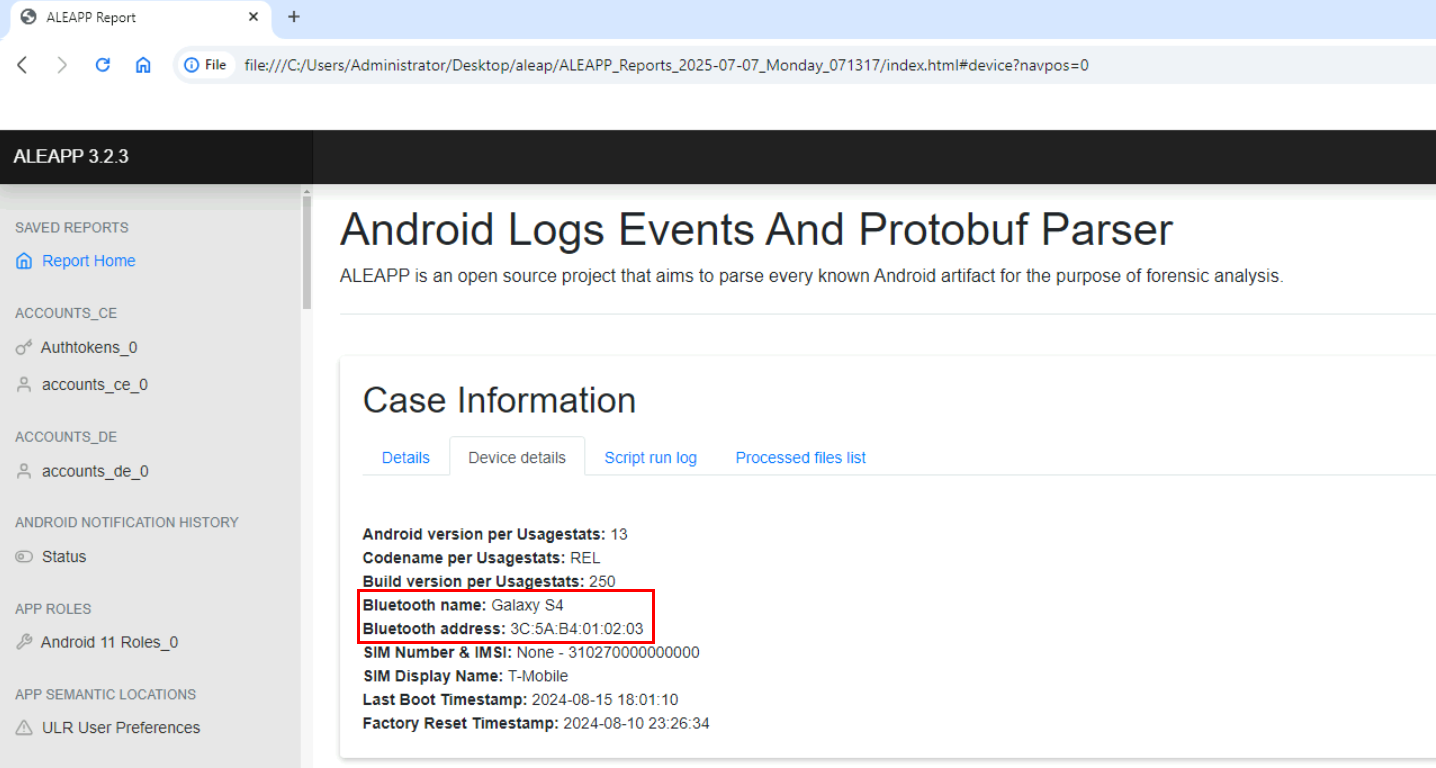
Task: Open the Script run log tab
Action: click(x=650, y=458)
